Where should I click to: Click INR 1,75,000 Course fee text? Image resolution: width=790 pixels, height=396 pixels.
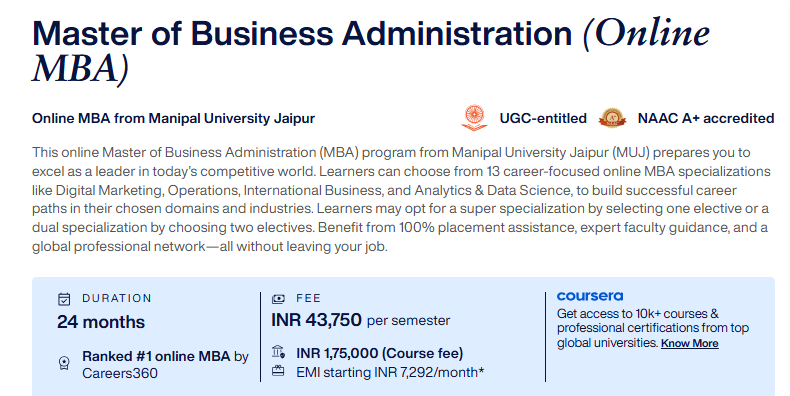tap(379, 353)
